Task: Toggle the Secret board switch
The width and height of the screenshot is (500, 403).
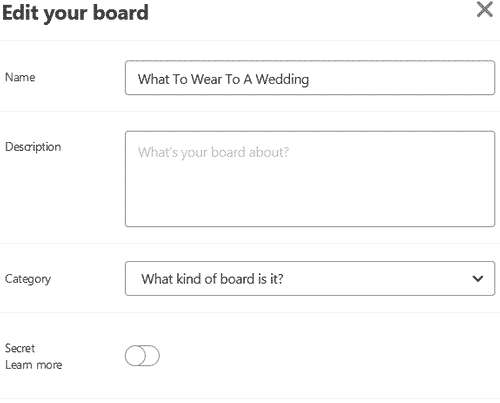Action: tap(142, 355)
